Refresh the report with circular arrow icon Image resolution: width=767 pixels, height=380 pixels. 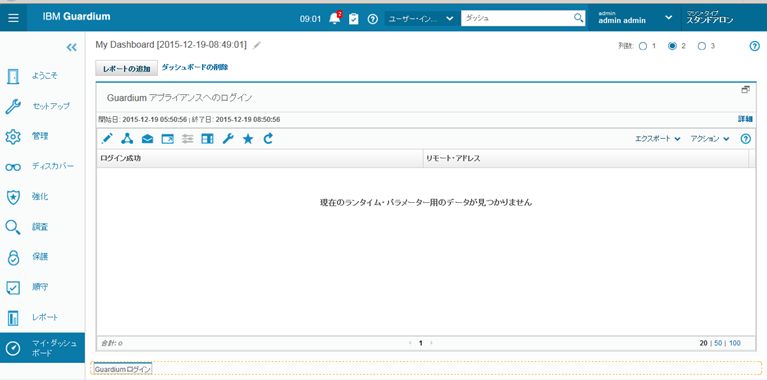point(268,139)
